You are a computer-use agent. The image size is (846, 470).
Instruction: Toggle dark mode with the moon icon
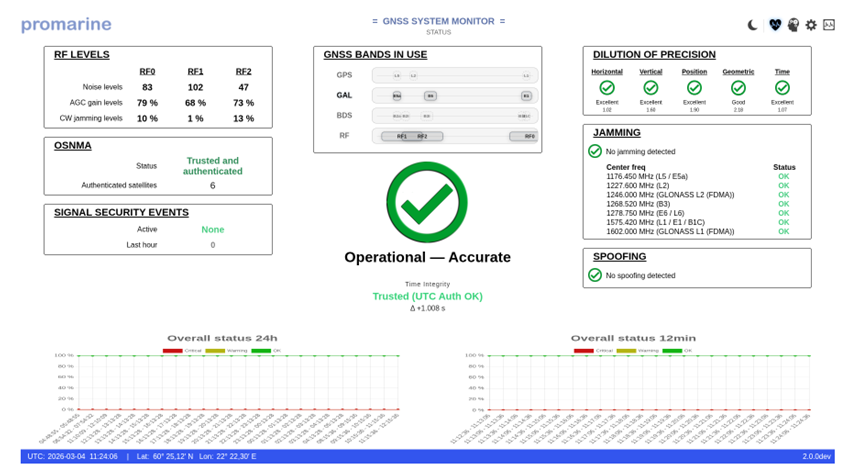[x=752, y=25]
